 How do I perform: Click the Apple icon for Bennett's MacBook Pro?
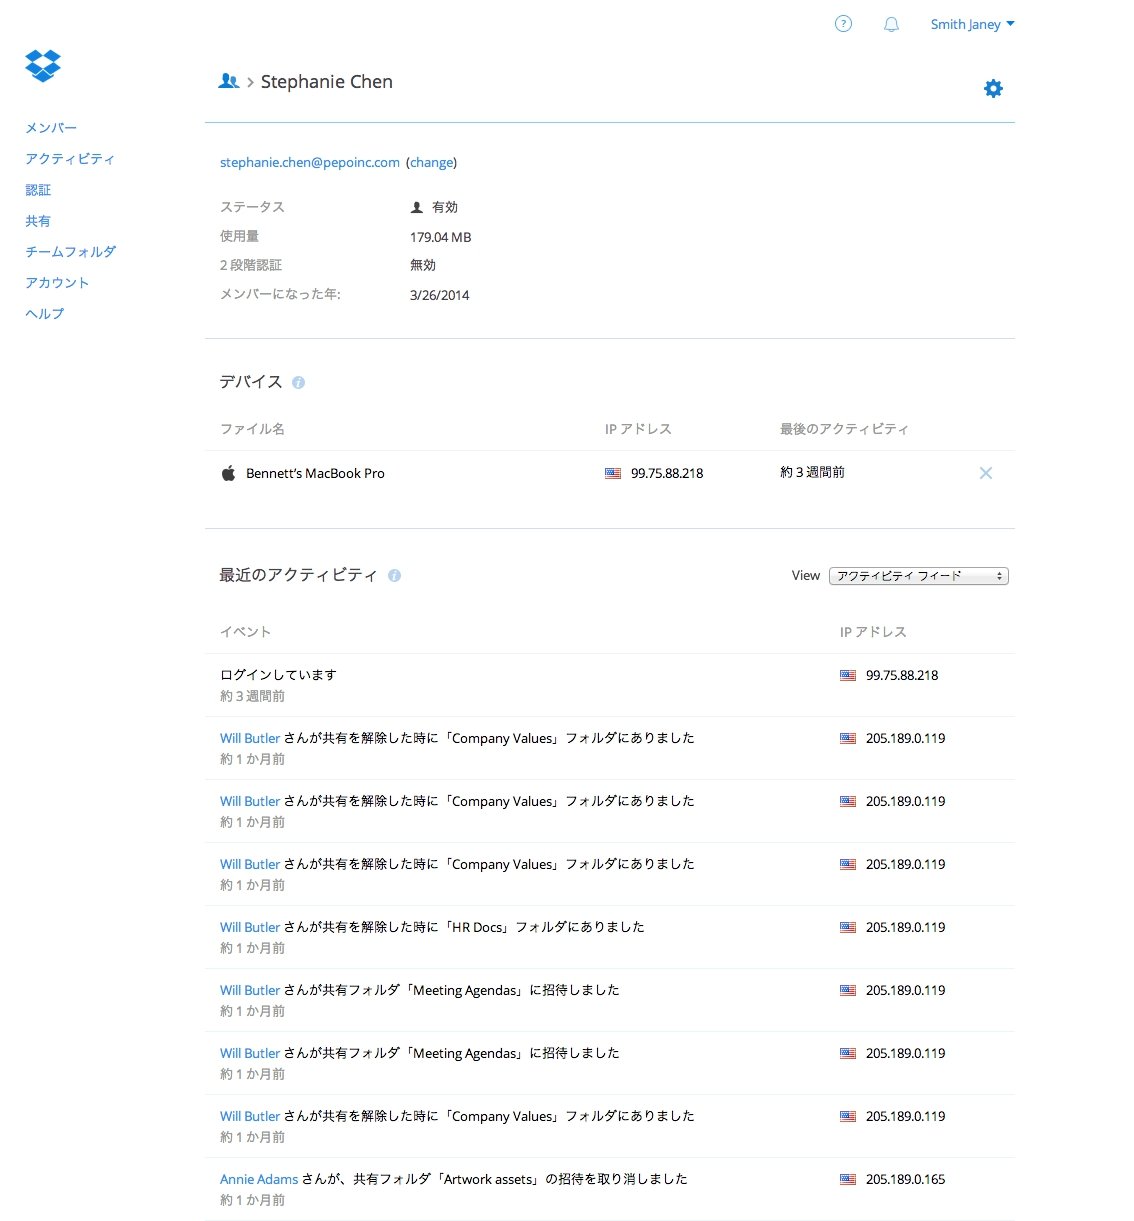point(228,473)
